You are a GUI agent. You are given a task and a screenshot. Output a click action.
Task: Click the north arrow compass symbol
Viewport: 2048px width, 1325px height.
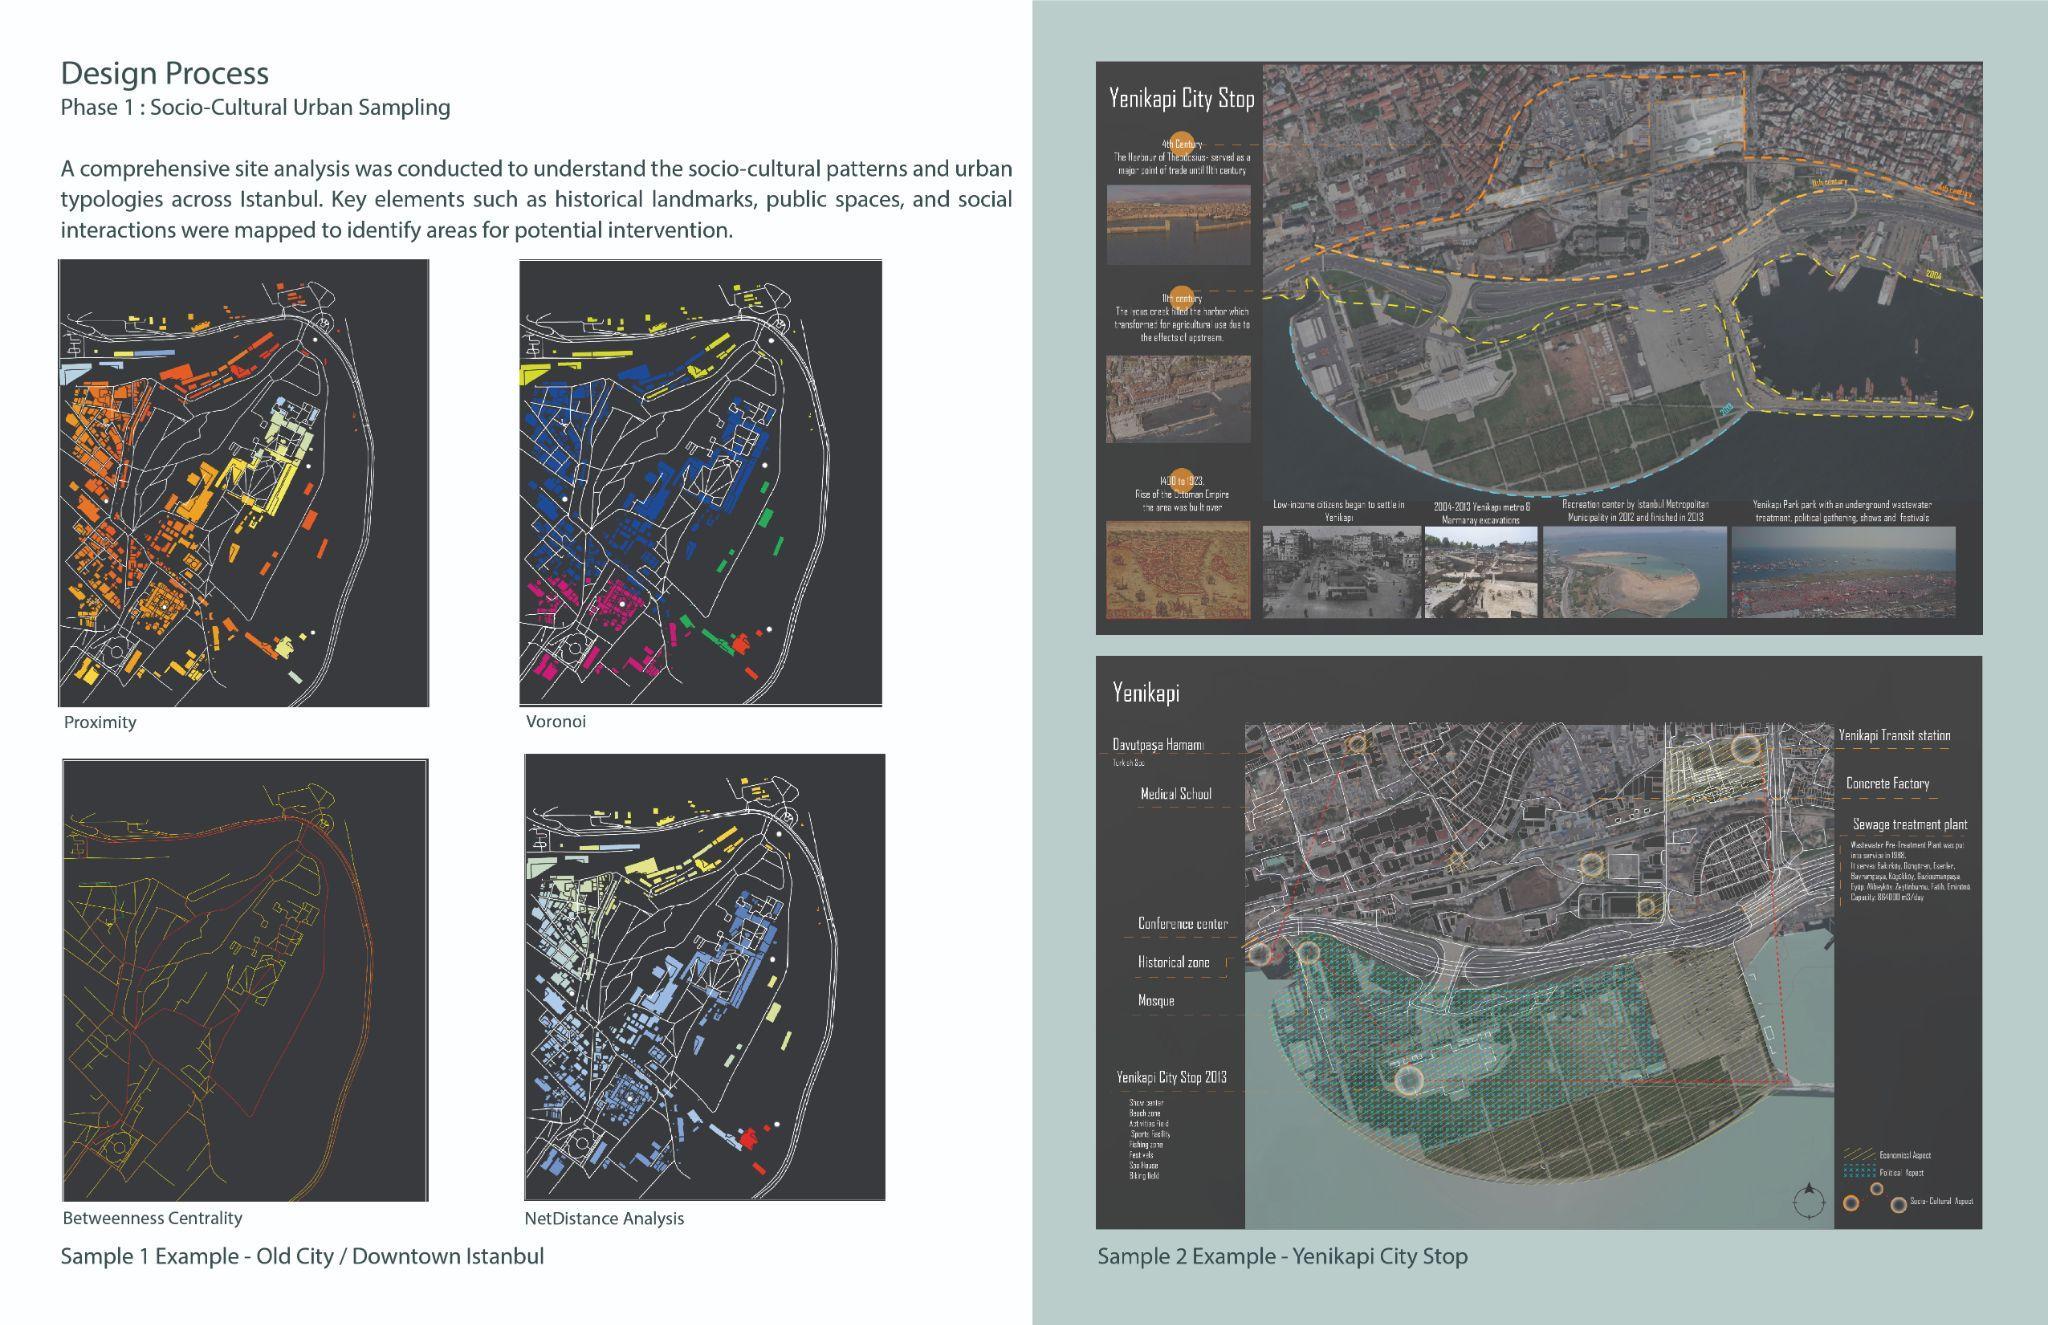(1808, 1200)
